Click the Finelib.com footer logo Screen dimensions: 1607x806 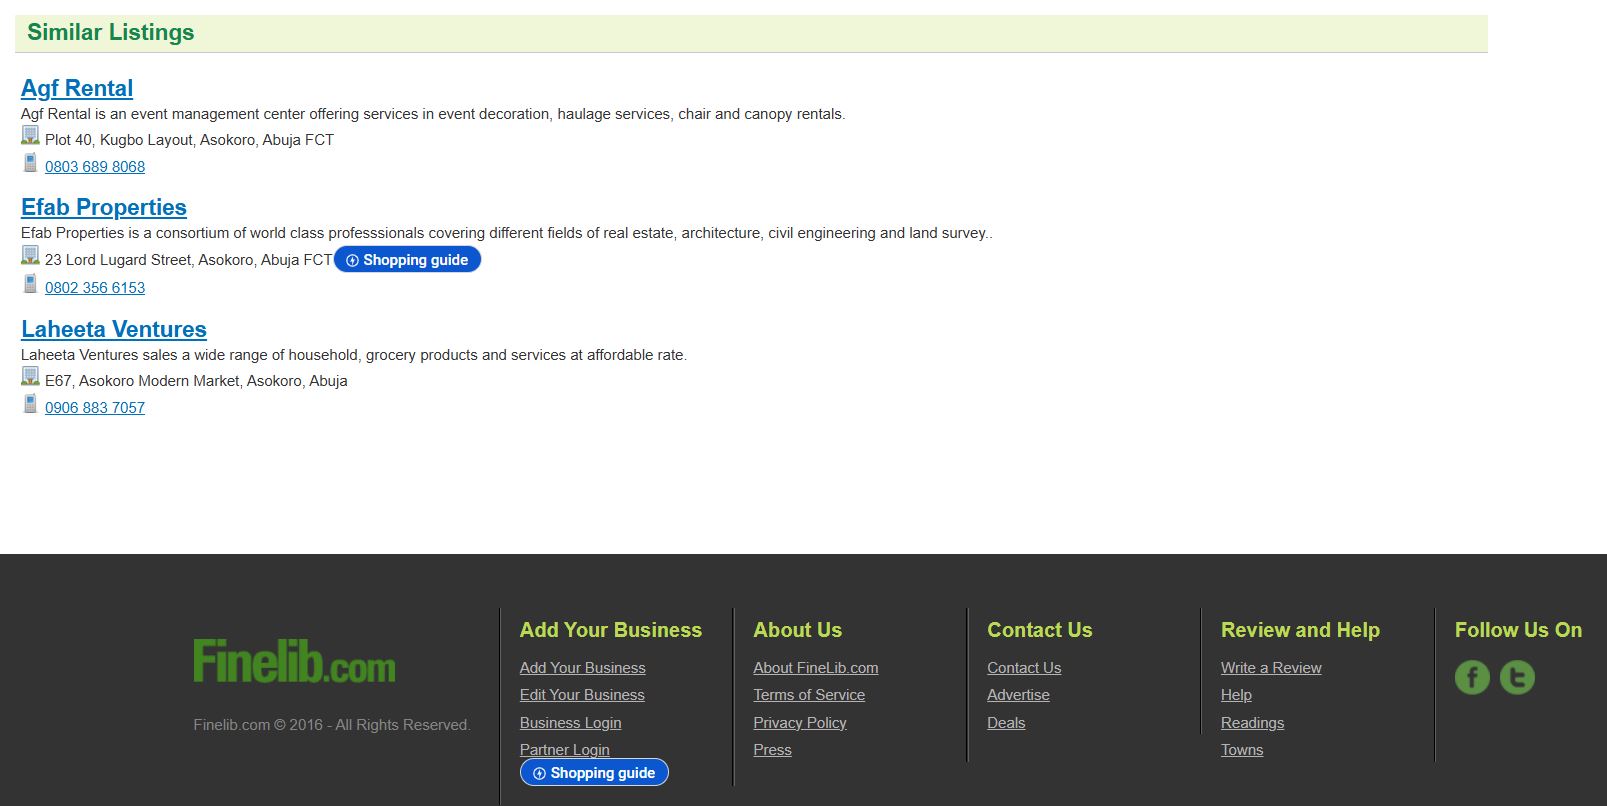(x=294, y=661)
